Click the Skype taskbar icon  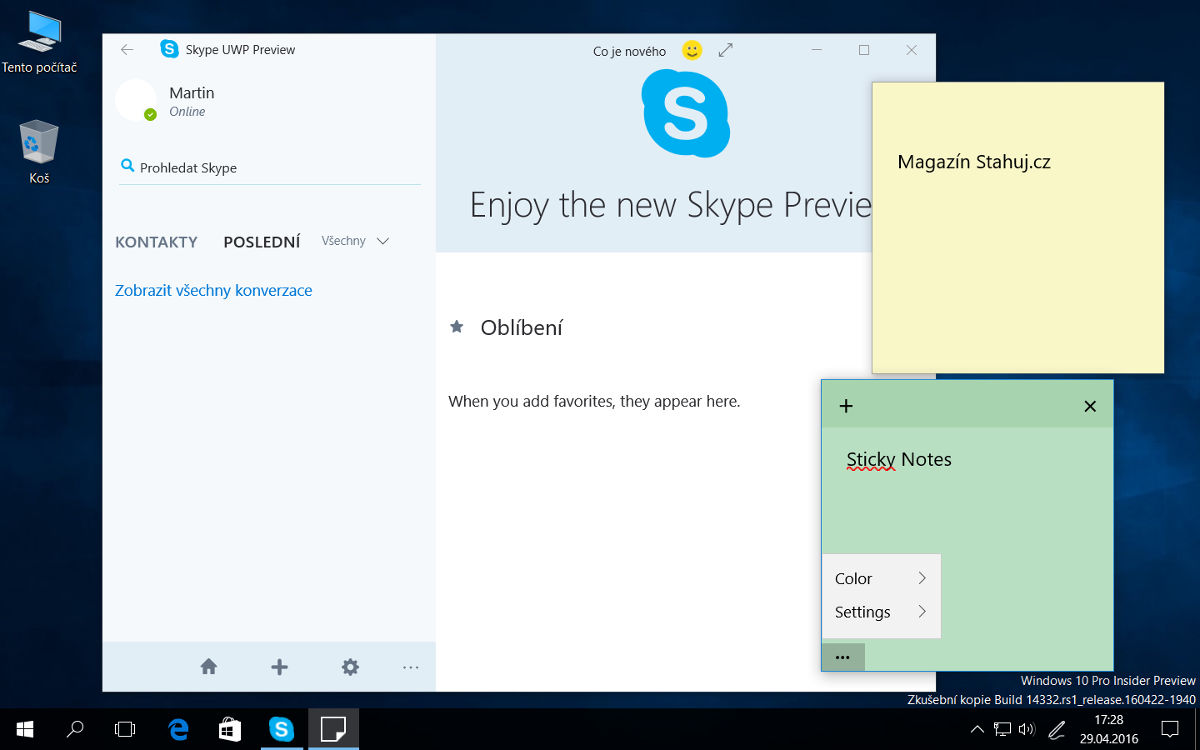[x=282, y=729]
